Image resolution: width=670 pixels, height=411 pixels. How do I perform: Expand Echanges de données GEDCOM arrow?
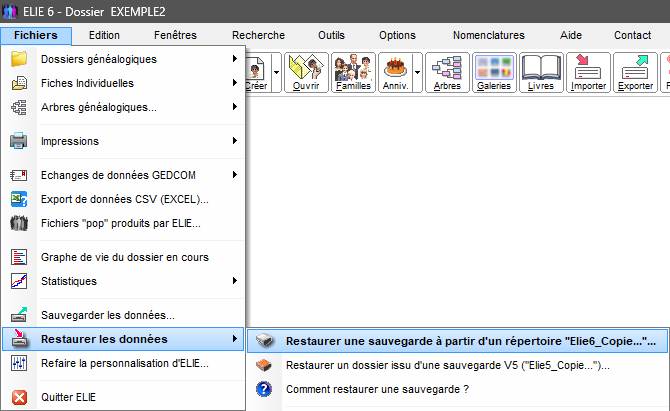click(235, 175)
